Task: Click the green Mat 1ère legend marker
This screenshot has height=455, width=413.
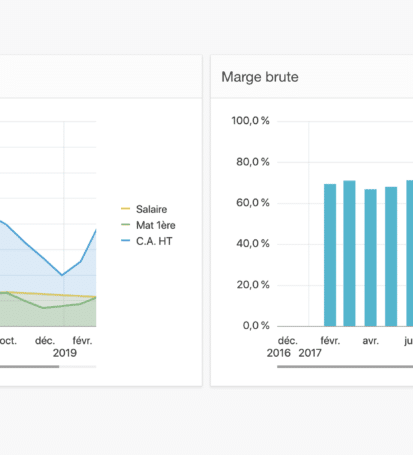Action: tap(125, 225)
